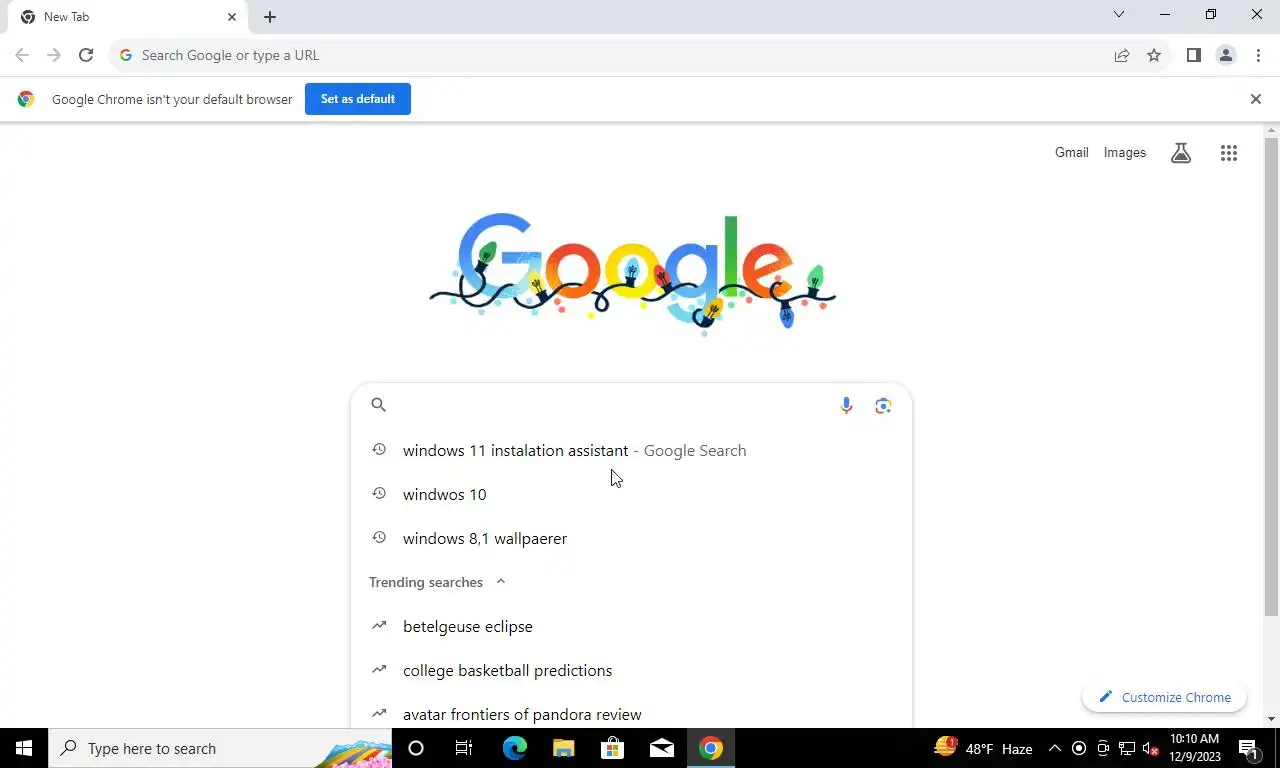Bookmark this tab with star icon
Viewport: 1280px width, 768px height.
click(1154, 55)
